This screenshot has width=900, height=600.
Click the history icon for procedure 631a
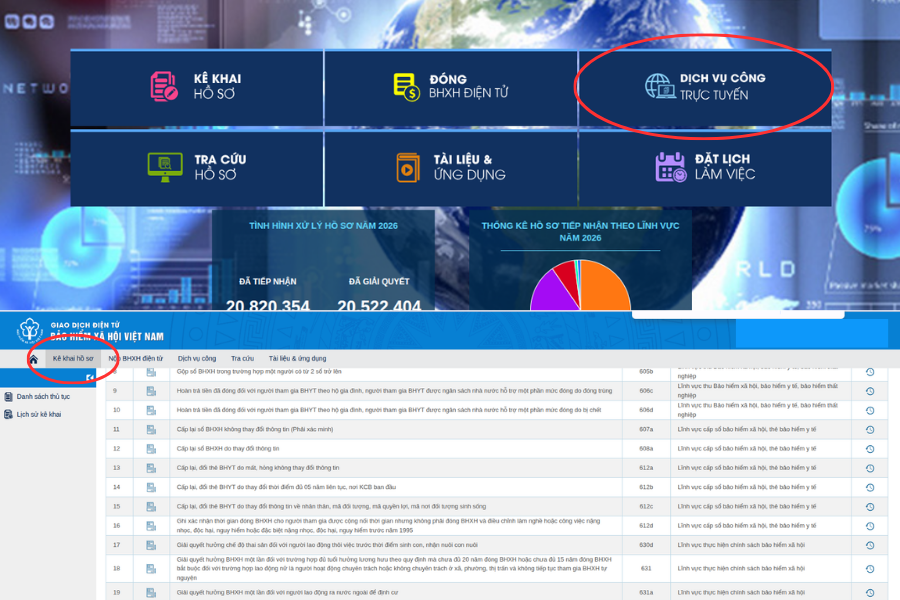tap(870, 593)
